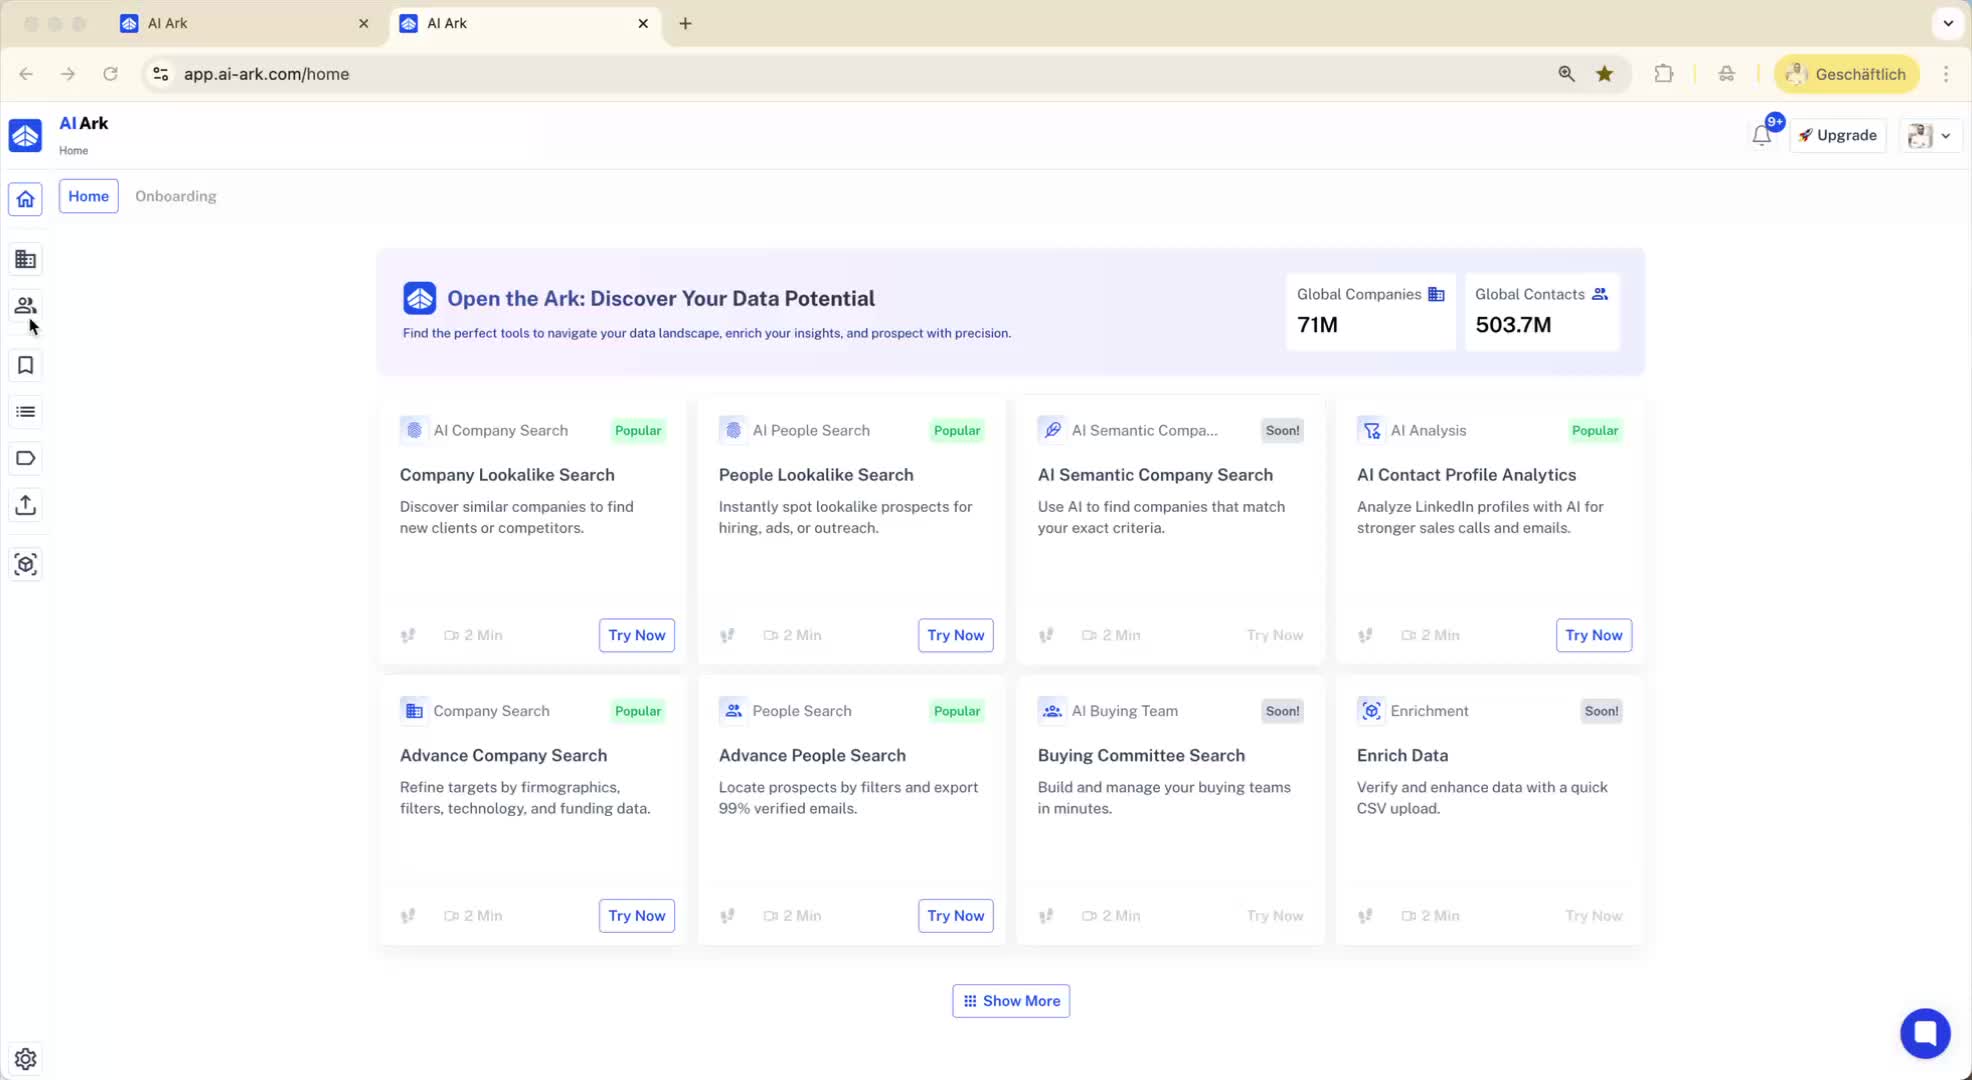
Task: Expand the user profile avatar dropdown
Action: point(1929,136)
